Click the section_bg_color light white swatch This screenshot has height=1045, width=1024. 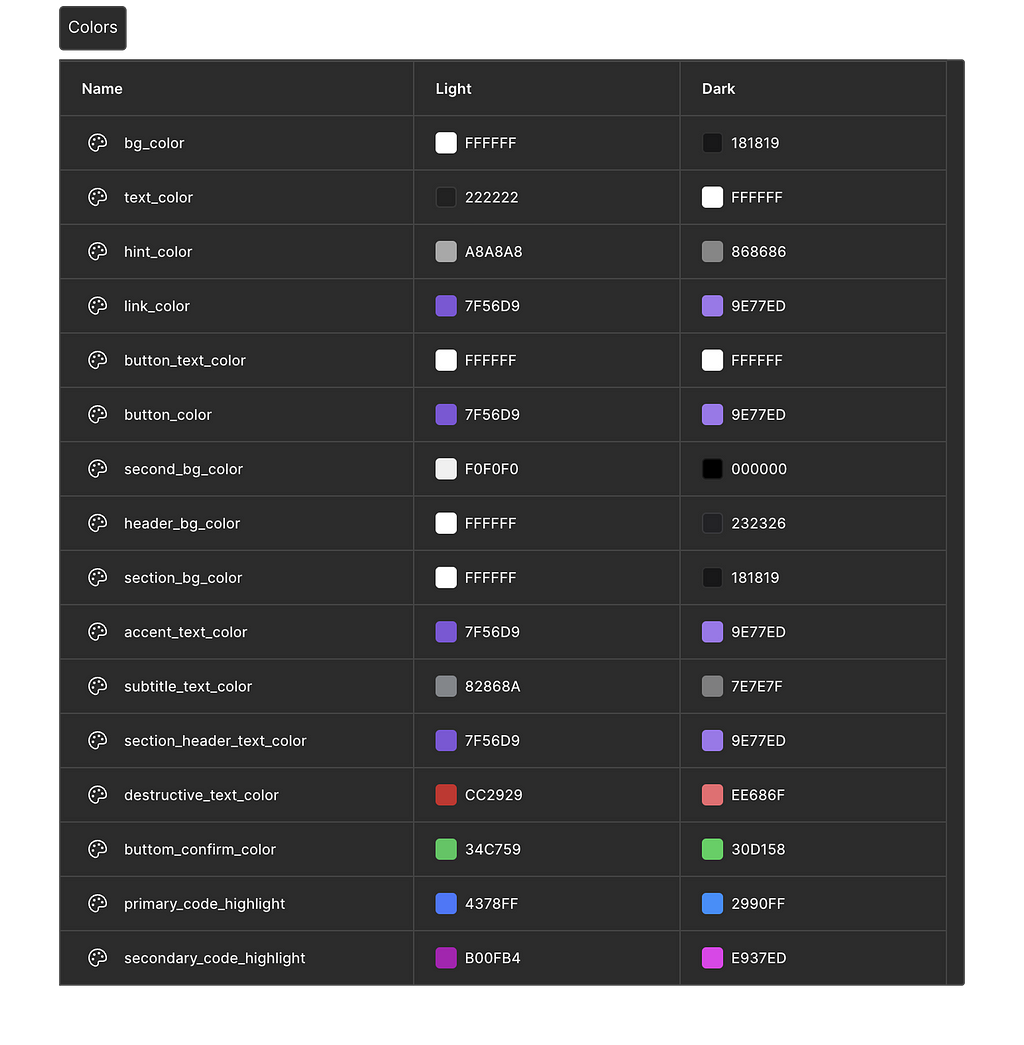pos(446,577)
